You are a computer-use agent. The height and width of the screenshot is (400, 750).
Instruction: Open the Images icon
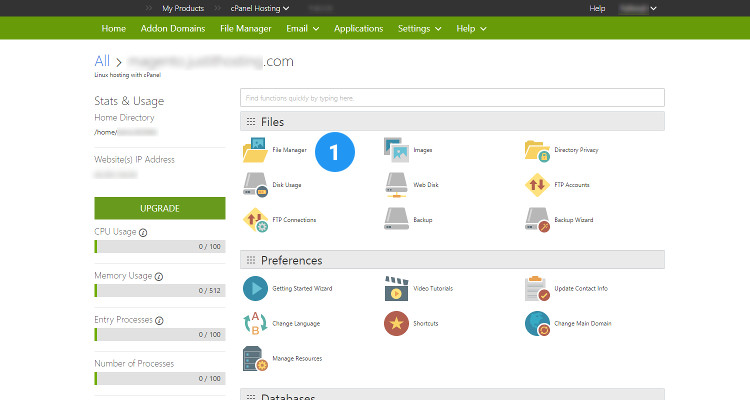pos(396,150)
